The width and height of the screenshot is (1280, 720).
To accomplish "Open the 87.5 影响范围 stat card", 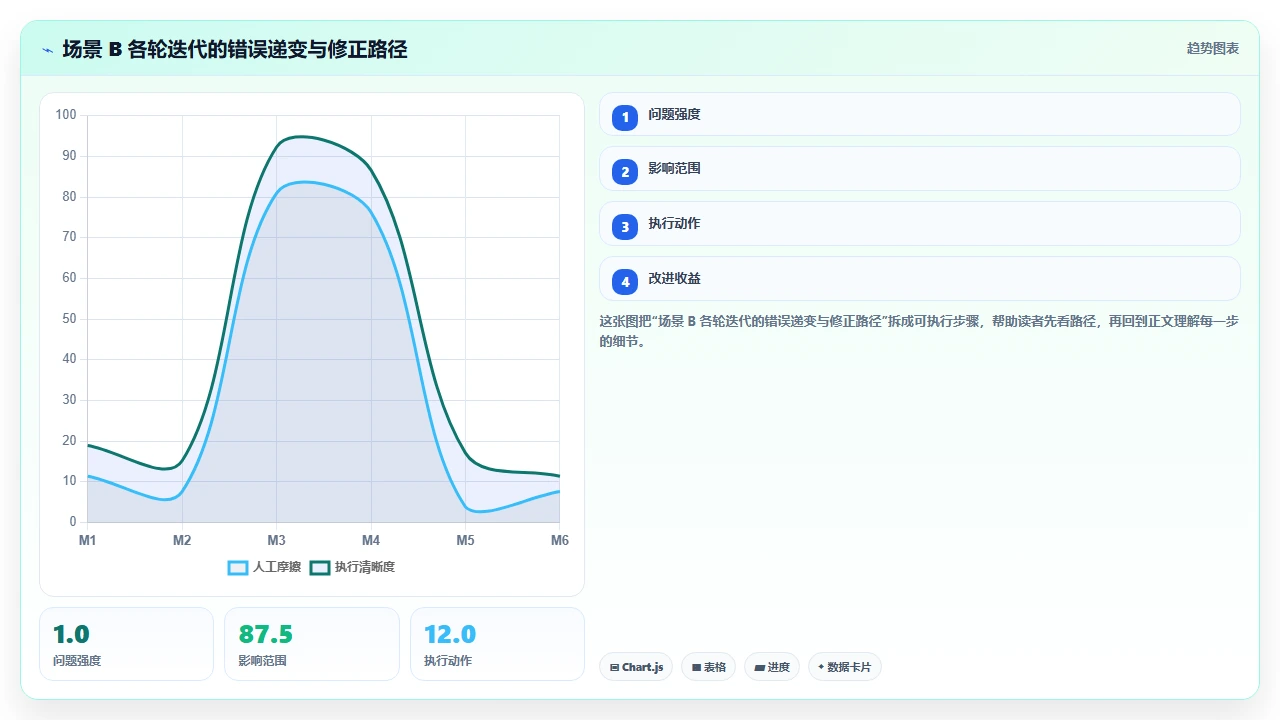I will coord(312,644).
